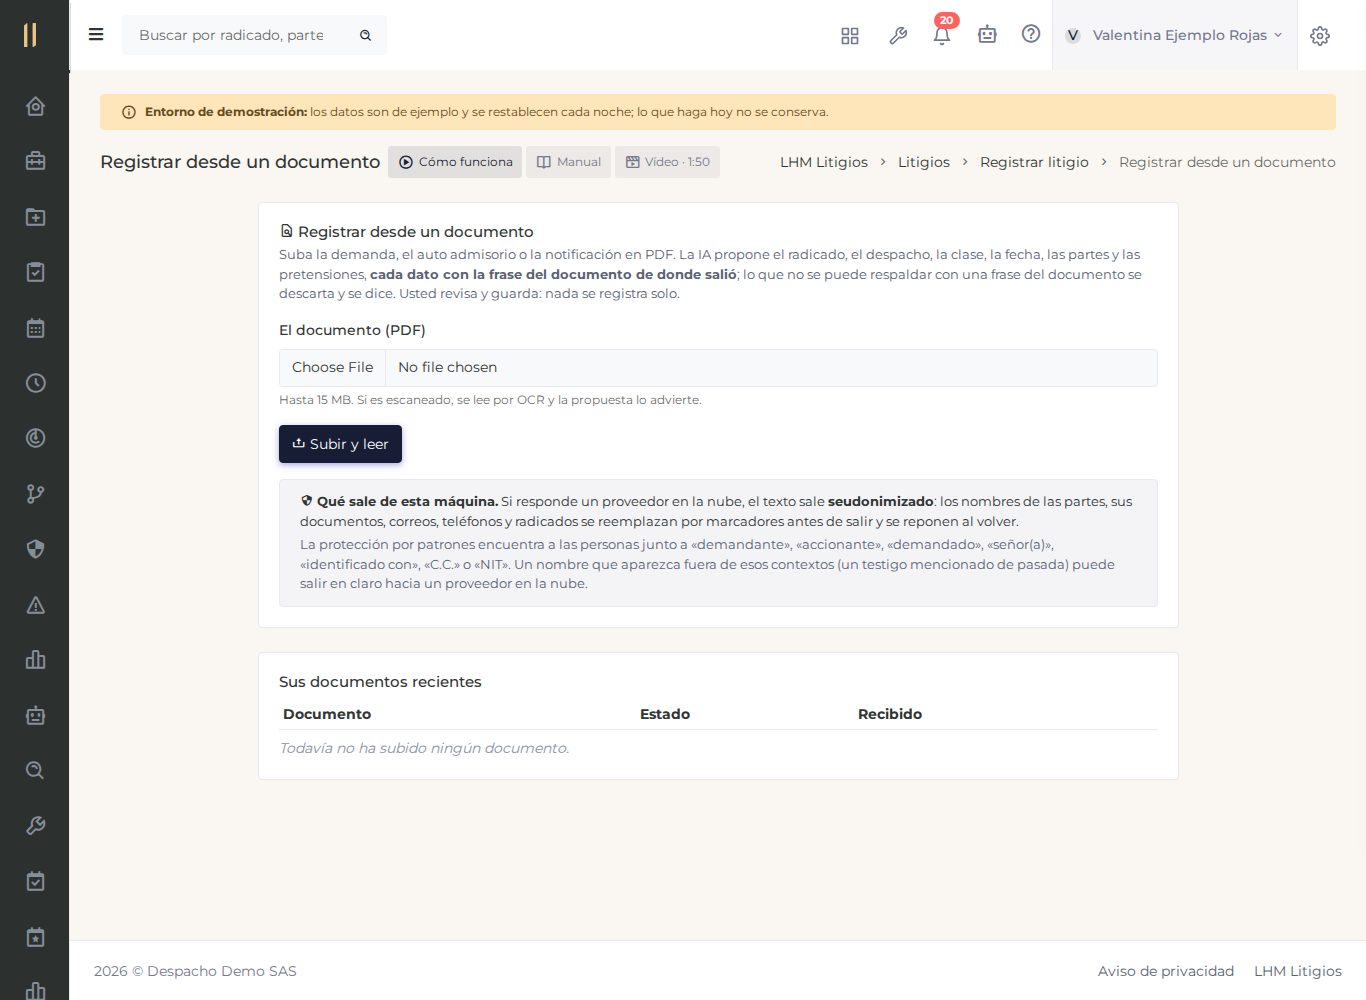Click the '2026 © Despacho Demo SAS' footer text
Image resolution: width=1366 pixels, height=1000 pixels.
195,971
